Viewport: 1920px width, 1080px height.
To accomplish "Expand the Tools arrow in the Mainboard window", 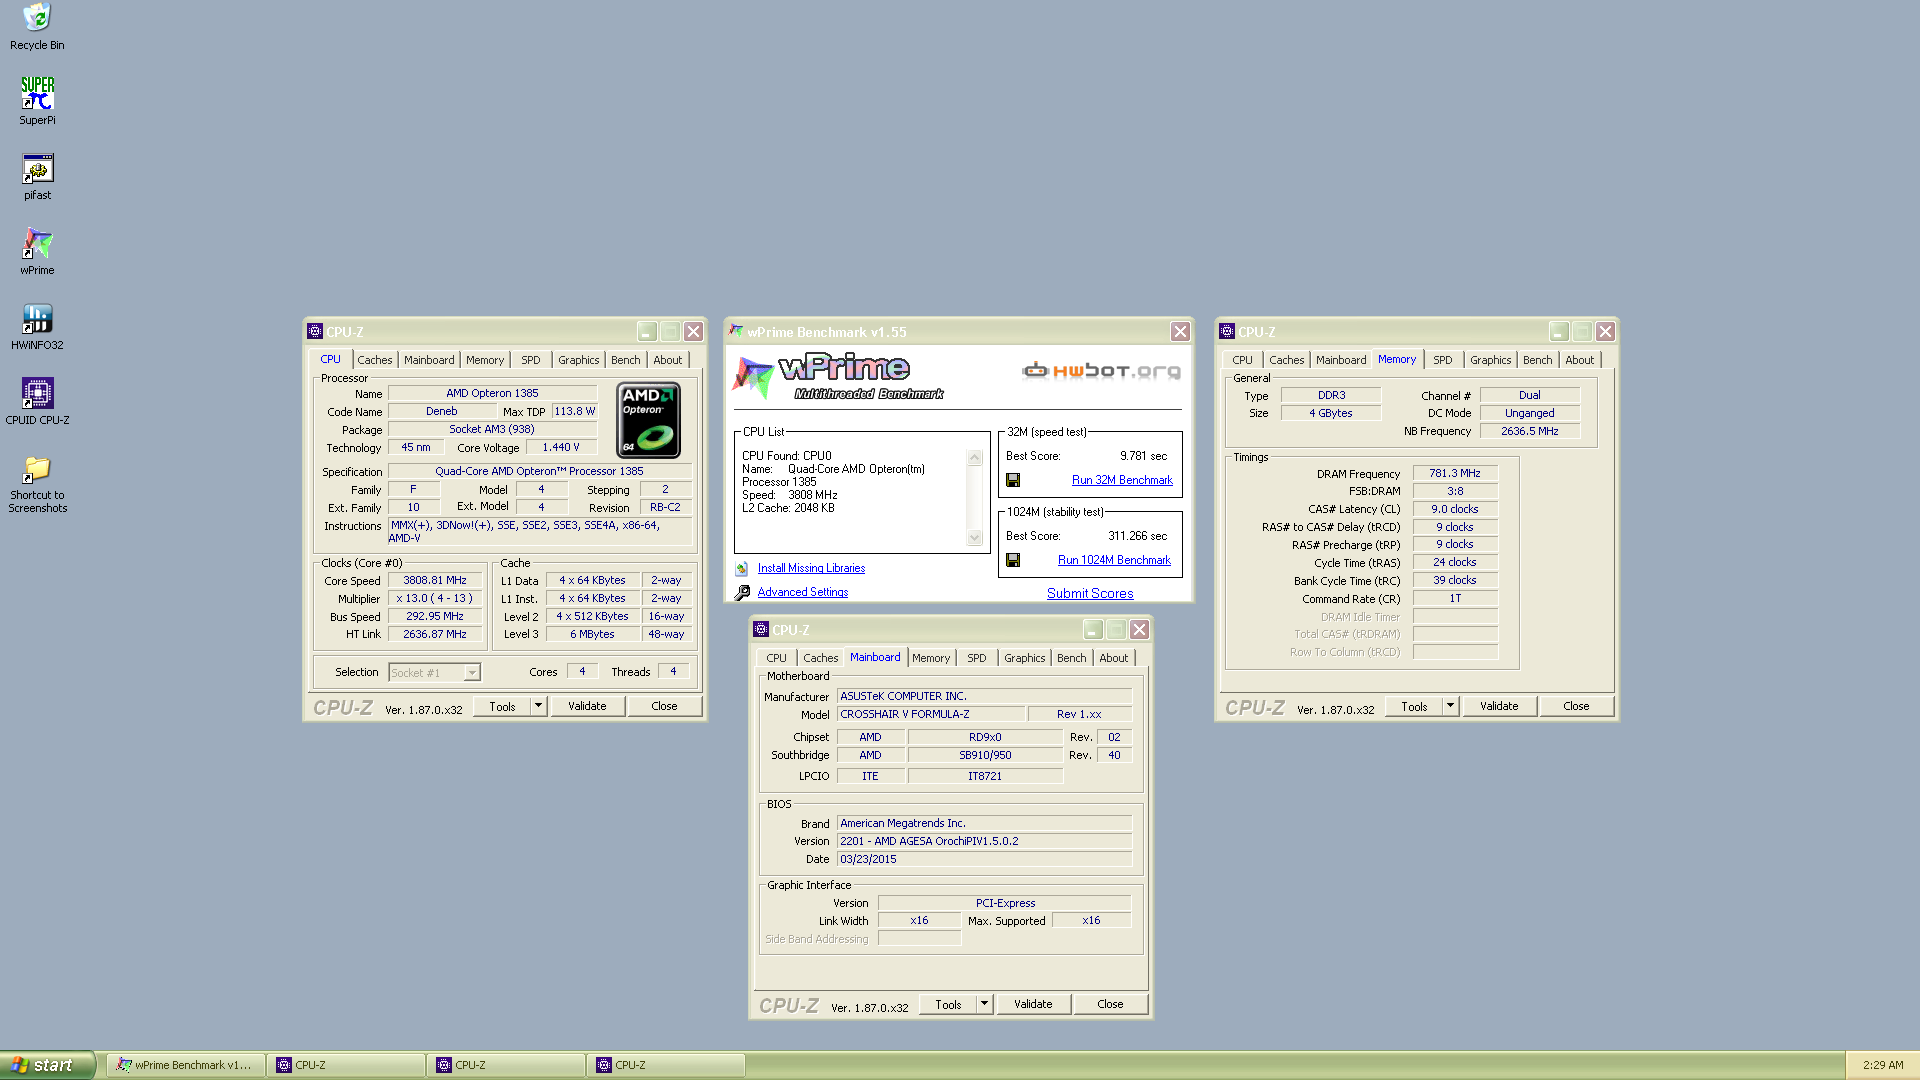I will pos(984,1004).
